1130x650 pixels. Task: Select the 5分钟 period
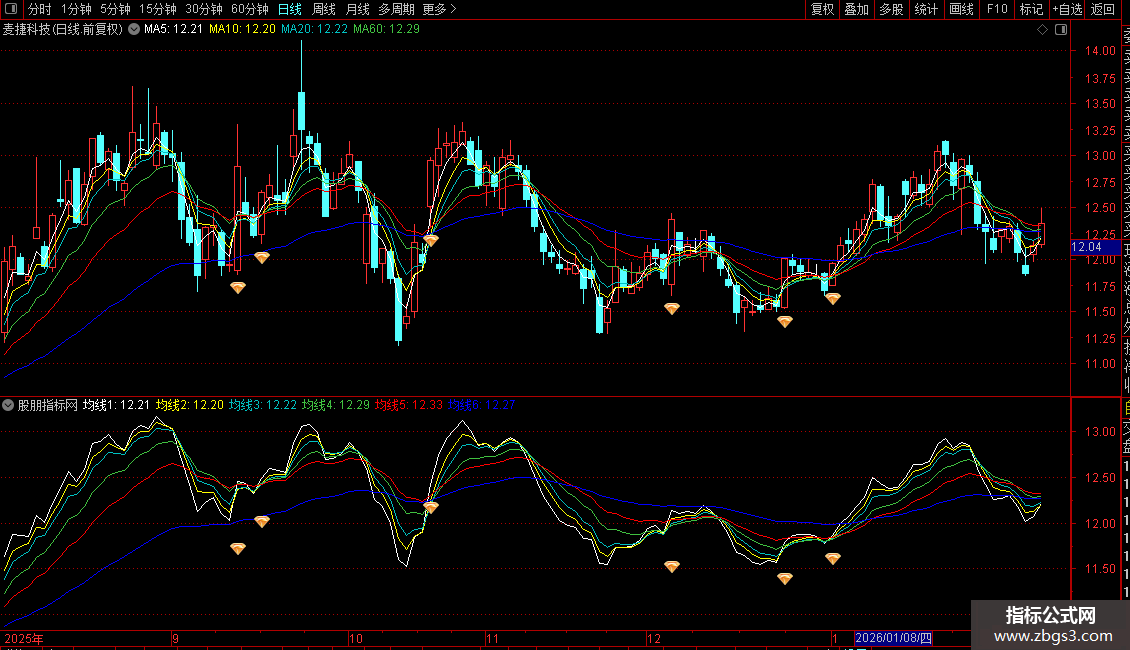click(x=115, y=9)
